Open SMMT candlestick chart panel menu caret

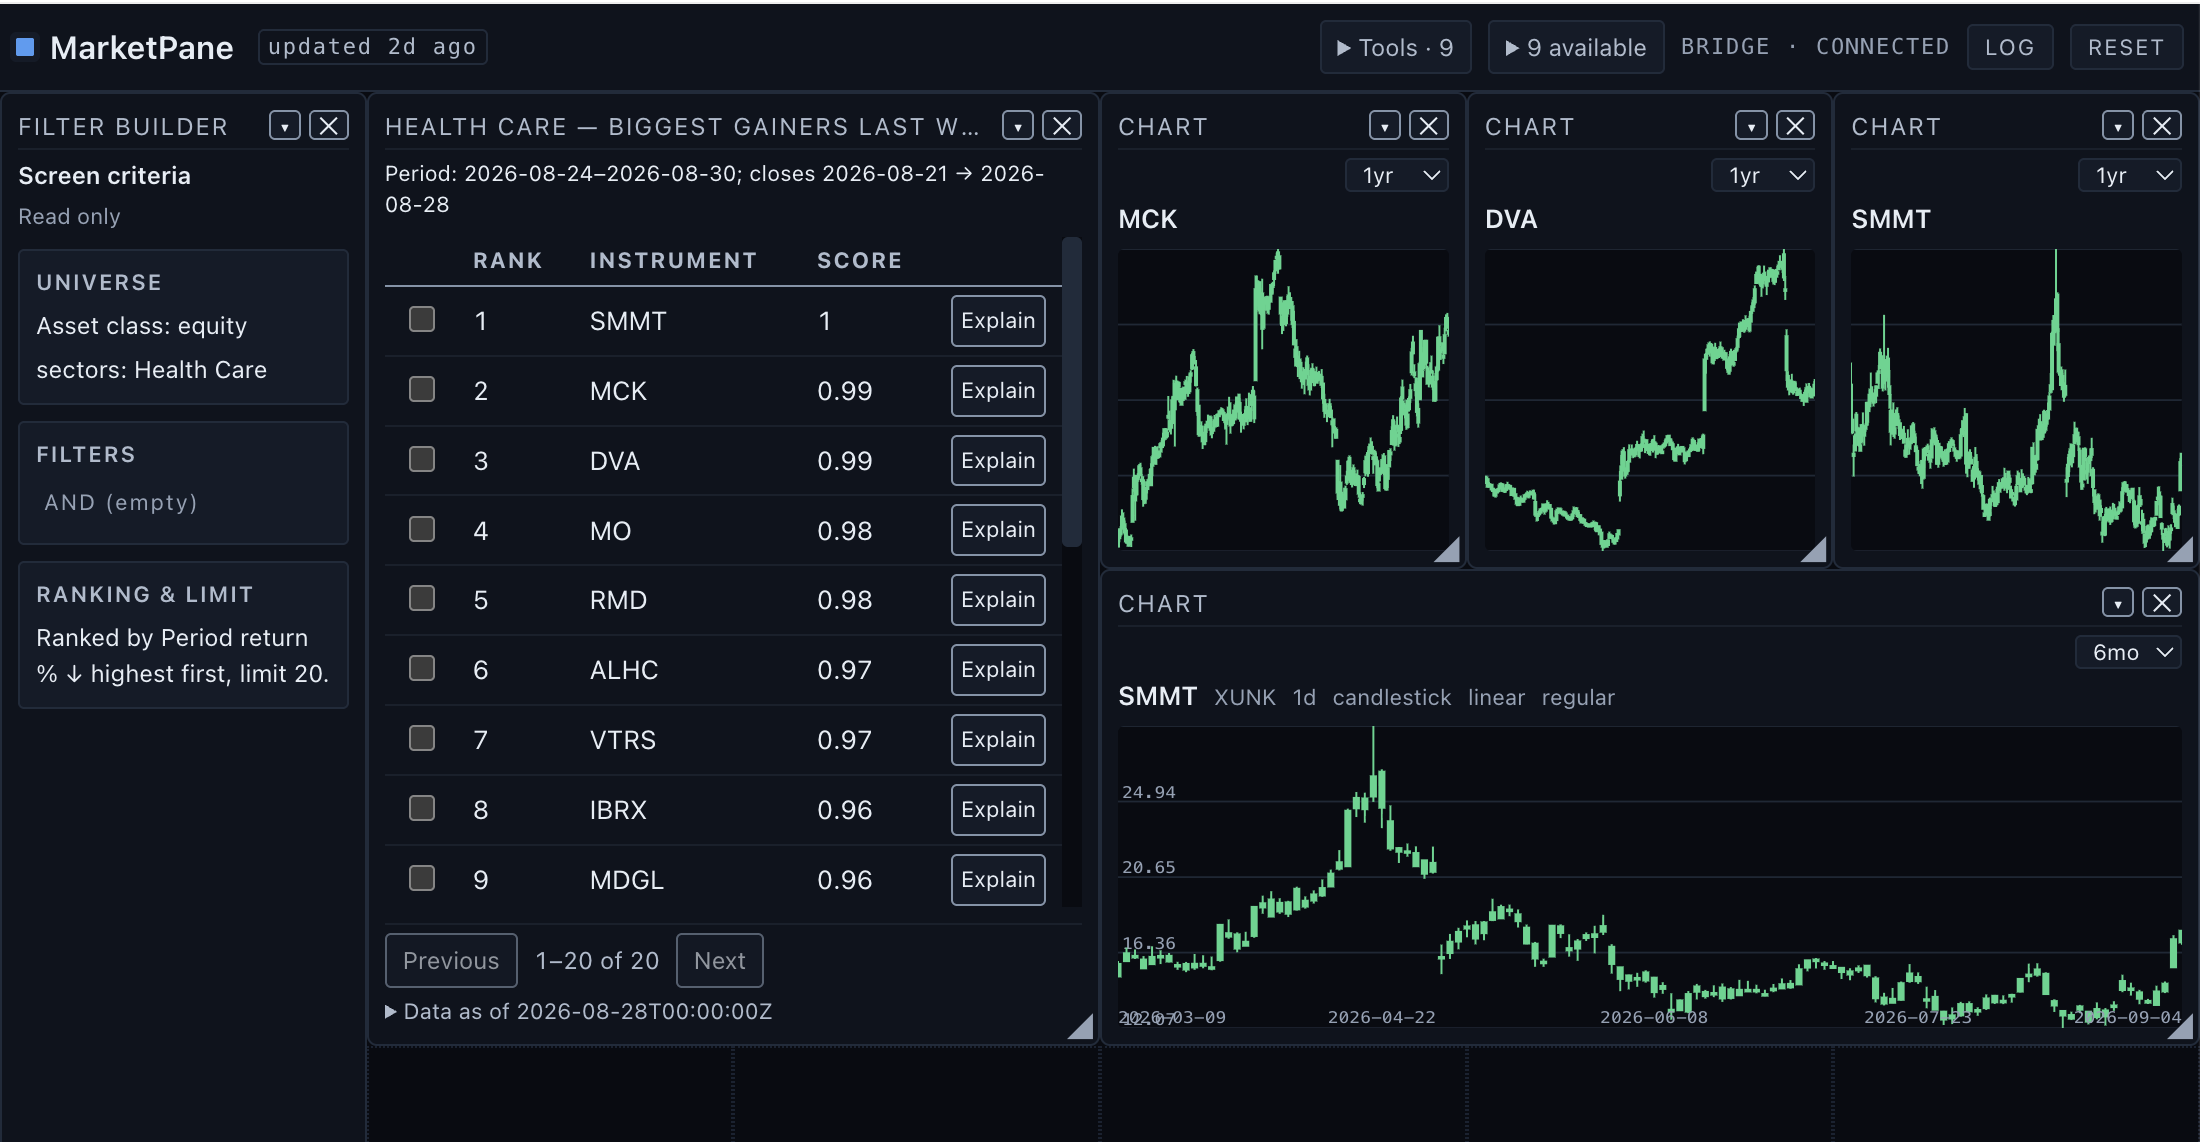pyautogui.click(x=2118, y=603)
